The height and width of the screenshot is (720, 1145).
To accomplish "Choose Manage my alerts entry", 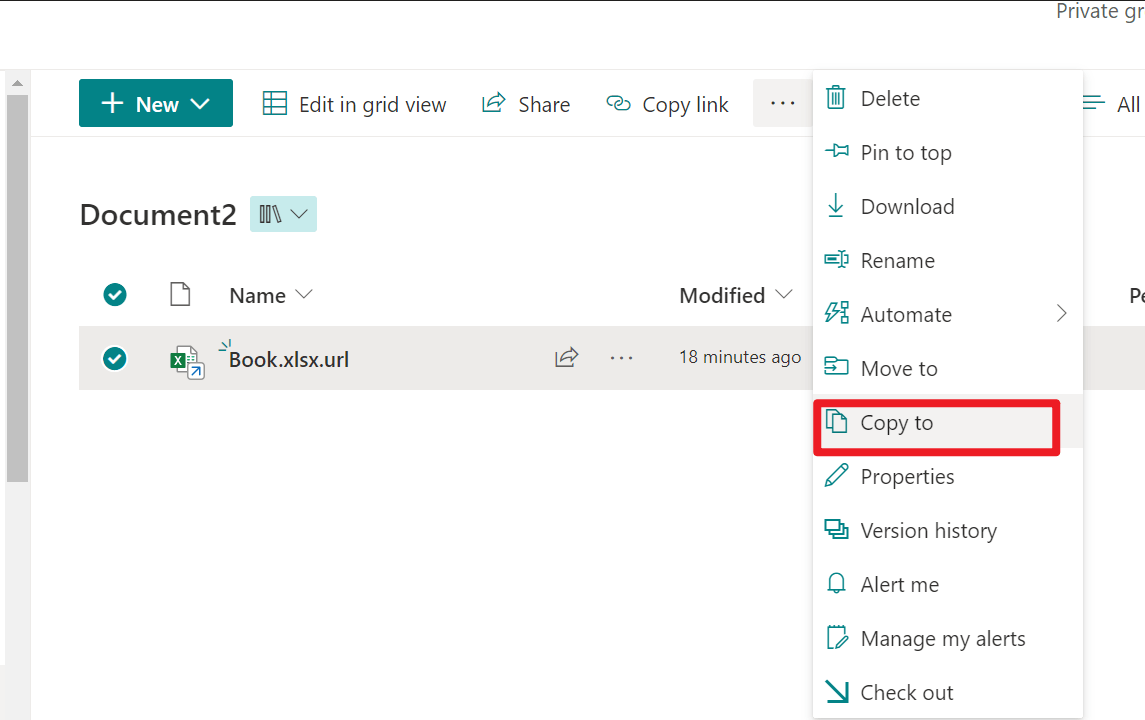I will pos(948,639).
